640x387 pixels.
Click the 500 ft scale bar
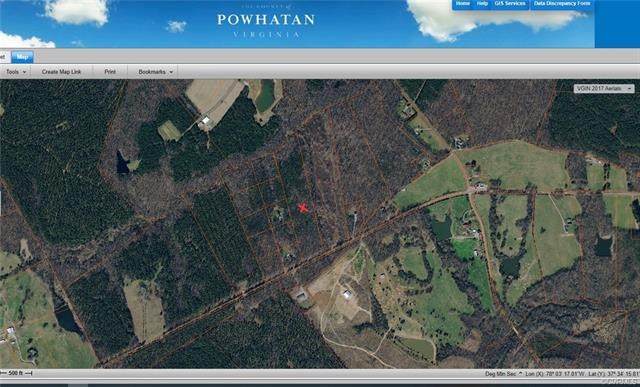click(16, 373)
